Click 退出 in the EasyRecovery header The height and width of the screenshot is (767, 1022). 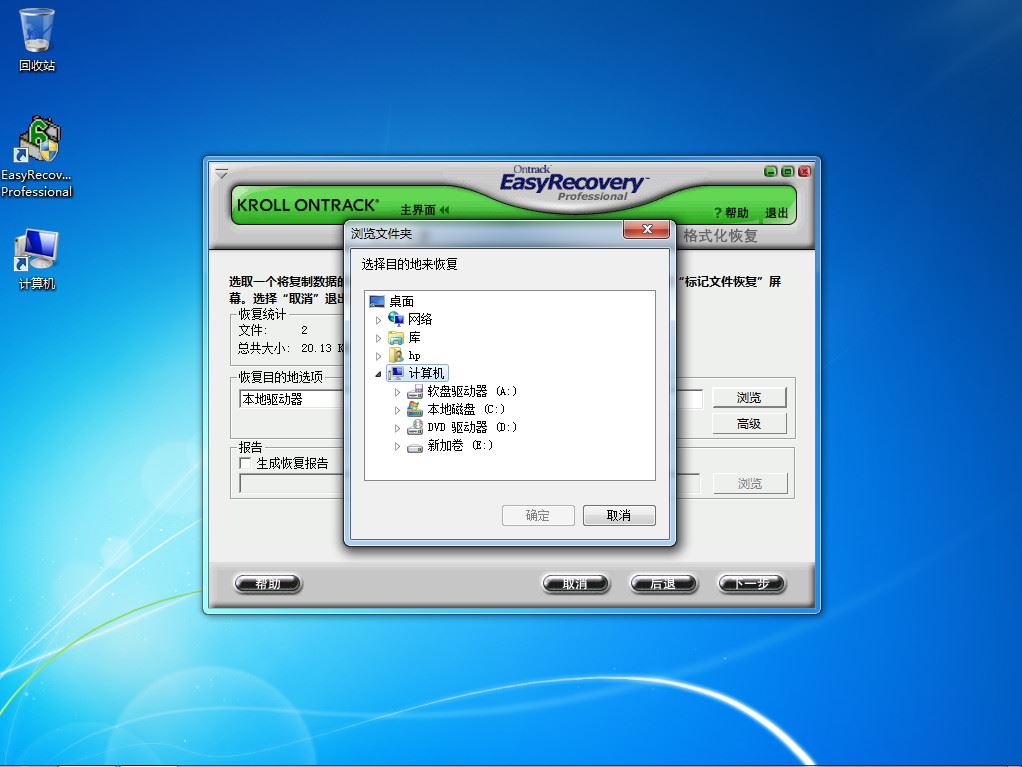[x=776, y=212]
